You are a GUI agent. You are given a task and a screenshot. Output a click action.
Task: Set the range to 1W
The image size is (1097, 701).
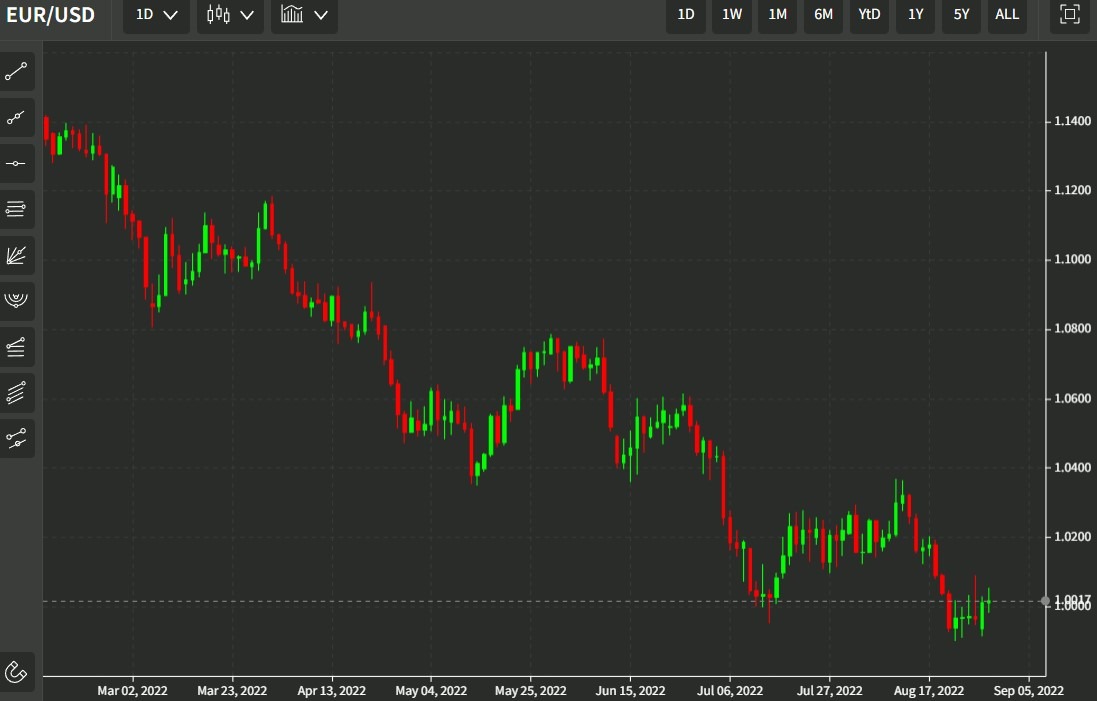coord(732,15)
